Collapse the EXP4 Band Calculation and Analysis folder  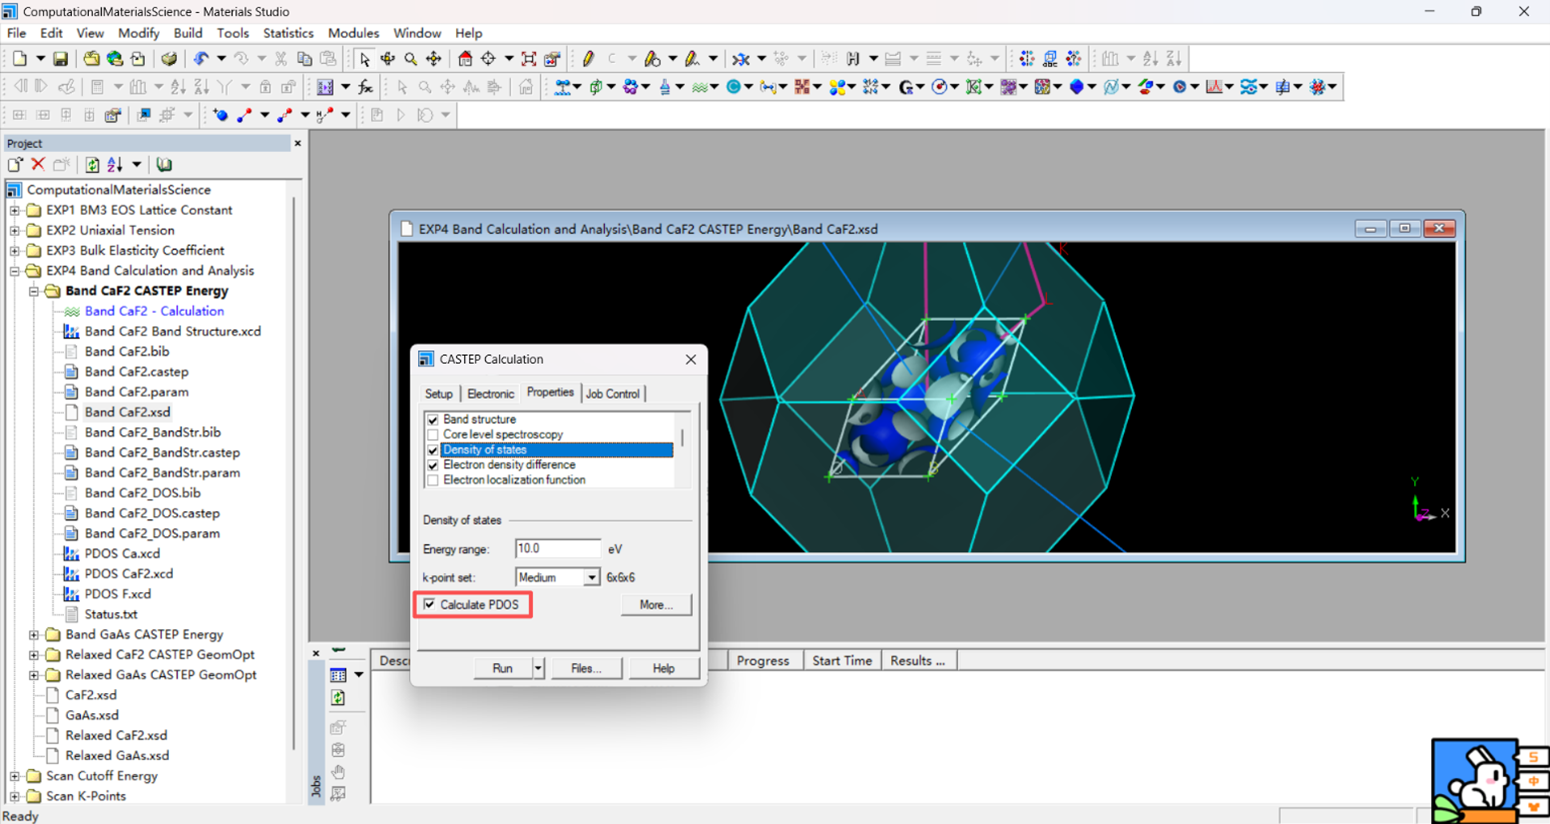15,271
